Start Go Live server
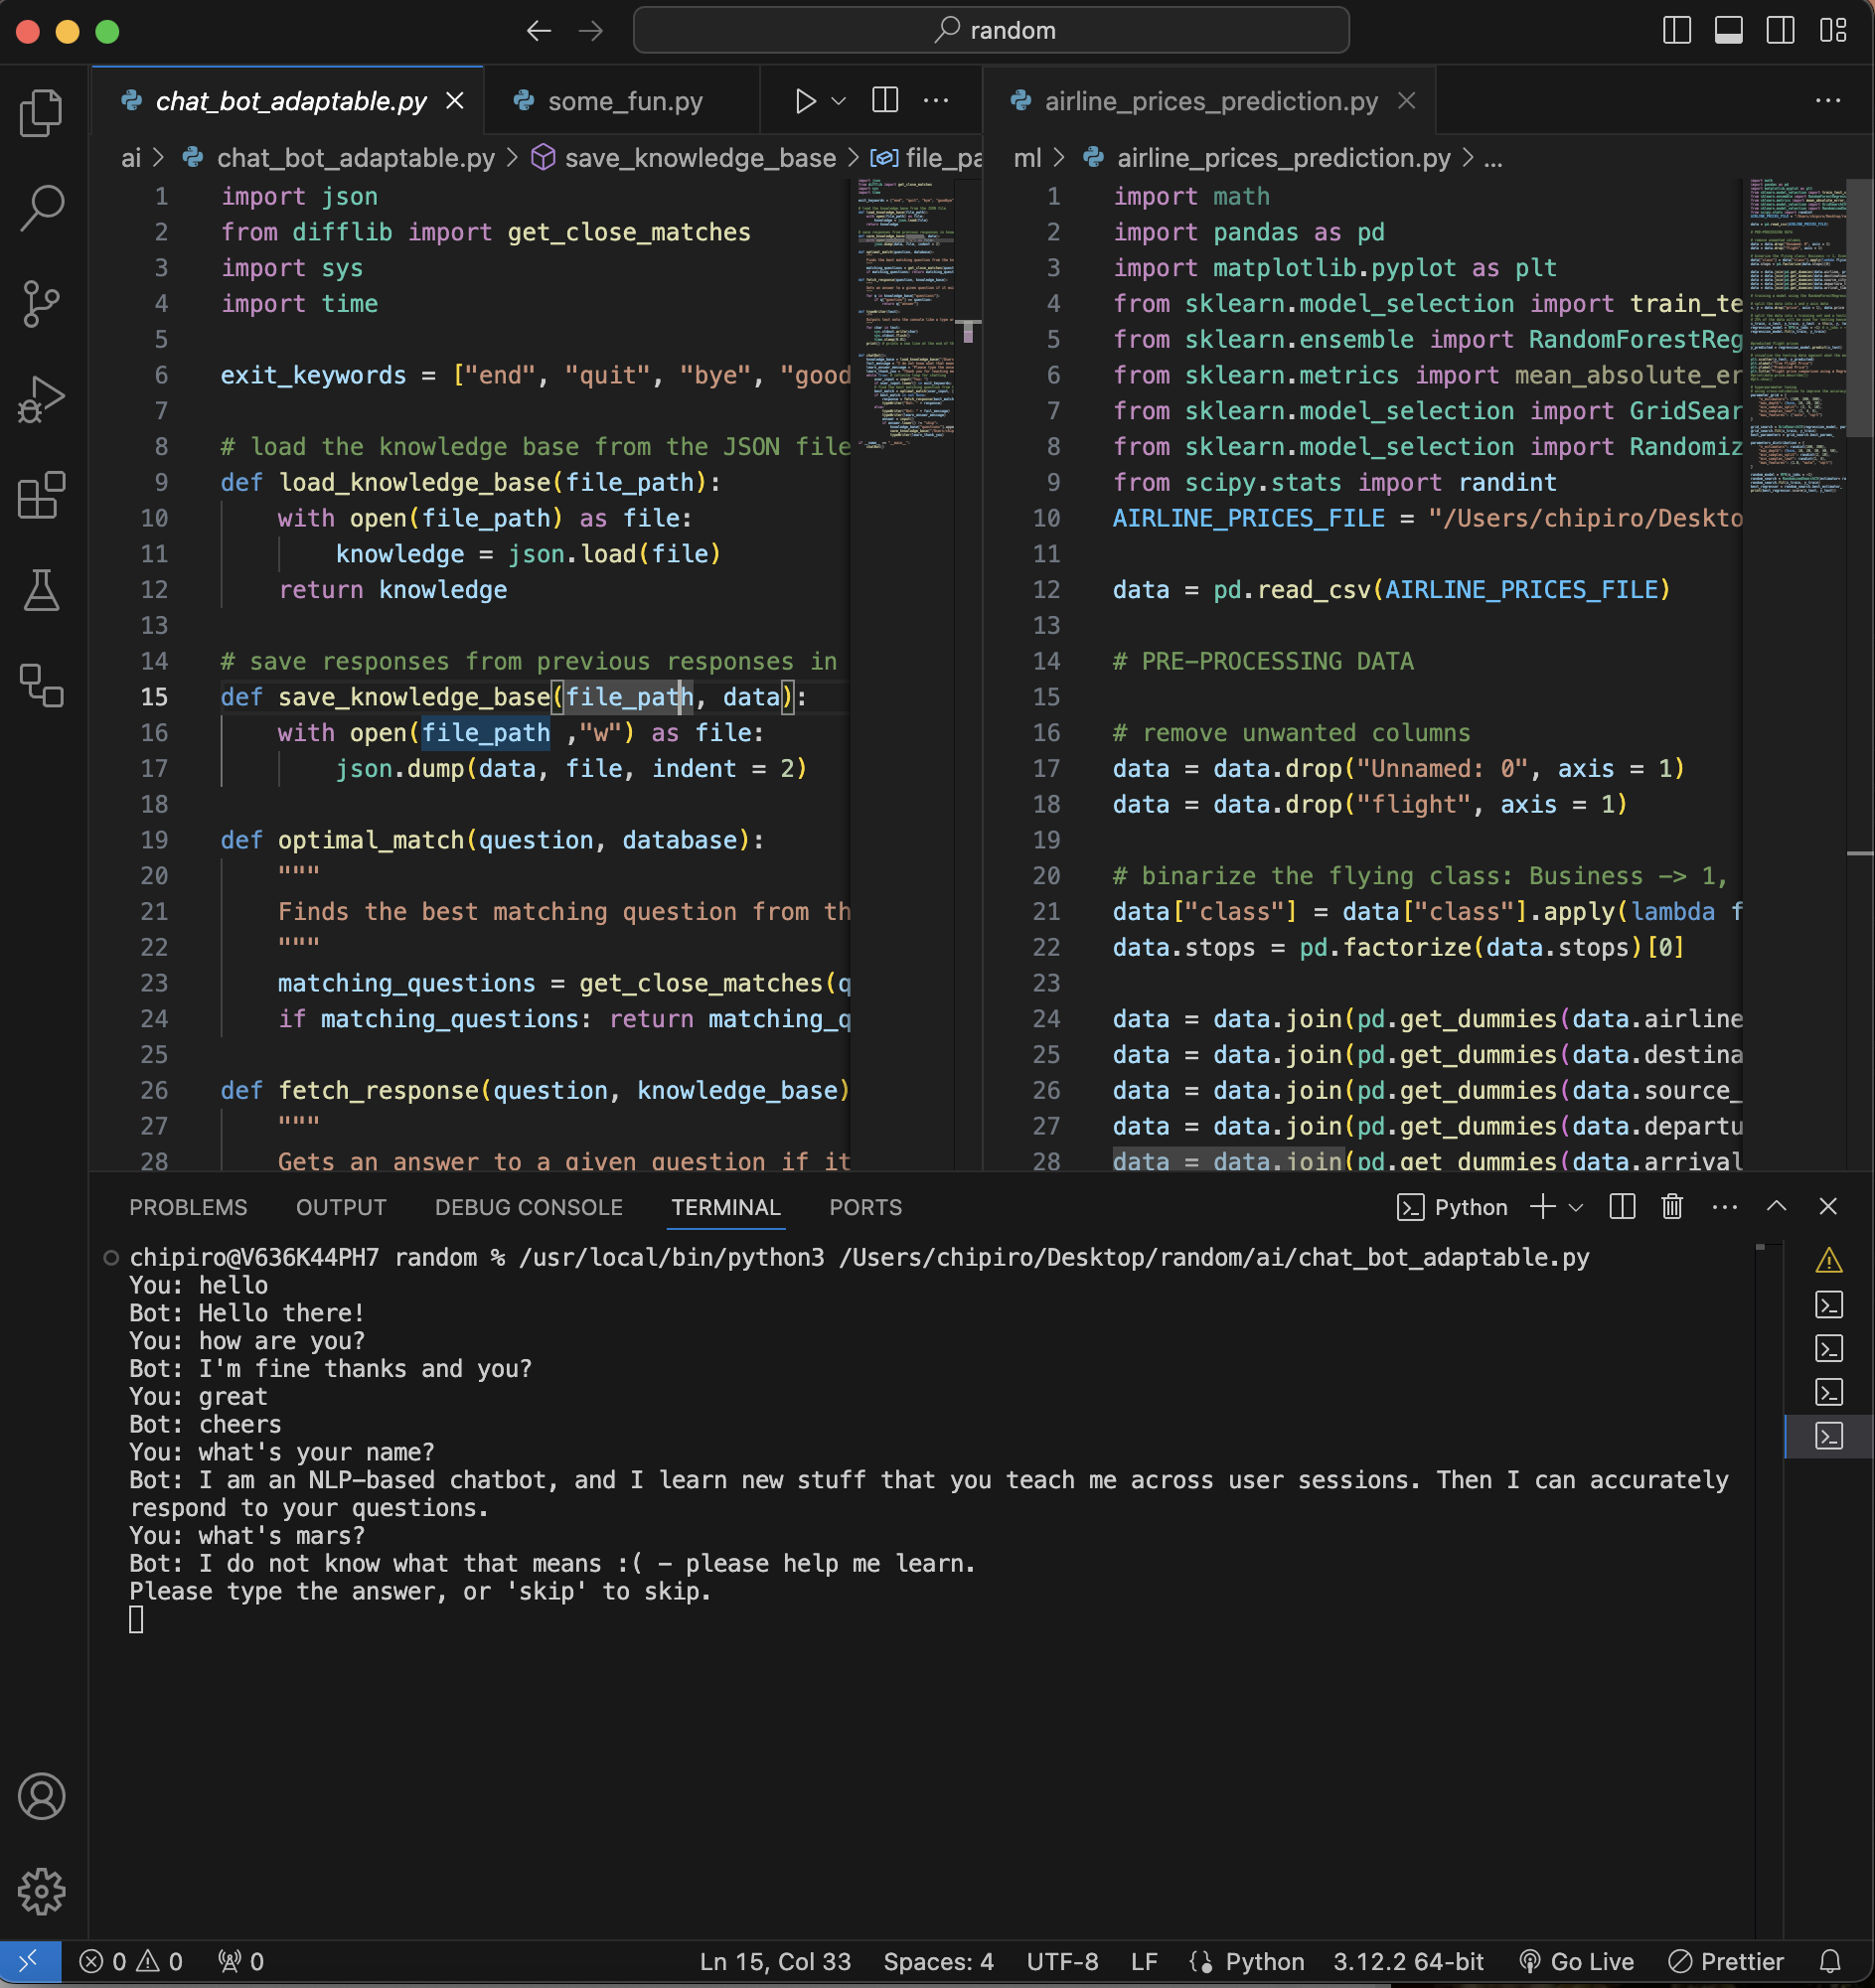 (x=1576, y=1961)
